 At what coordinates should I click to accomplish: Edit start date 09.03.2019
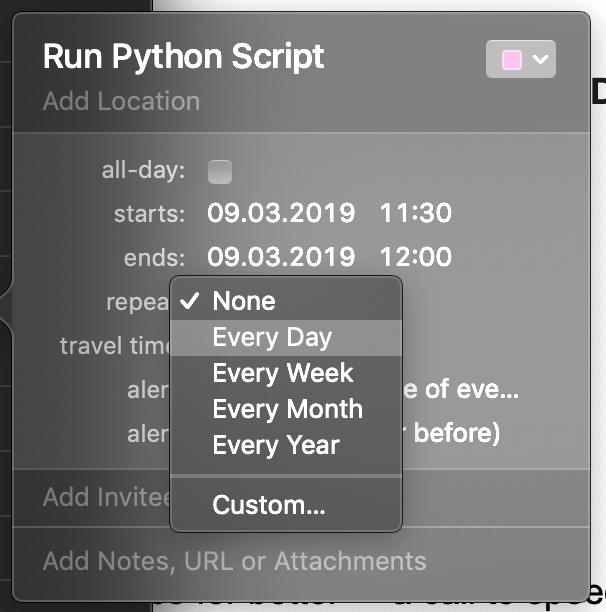(281, 213)
